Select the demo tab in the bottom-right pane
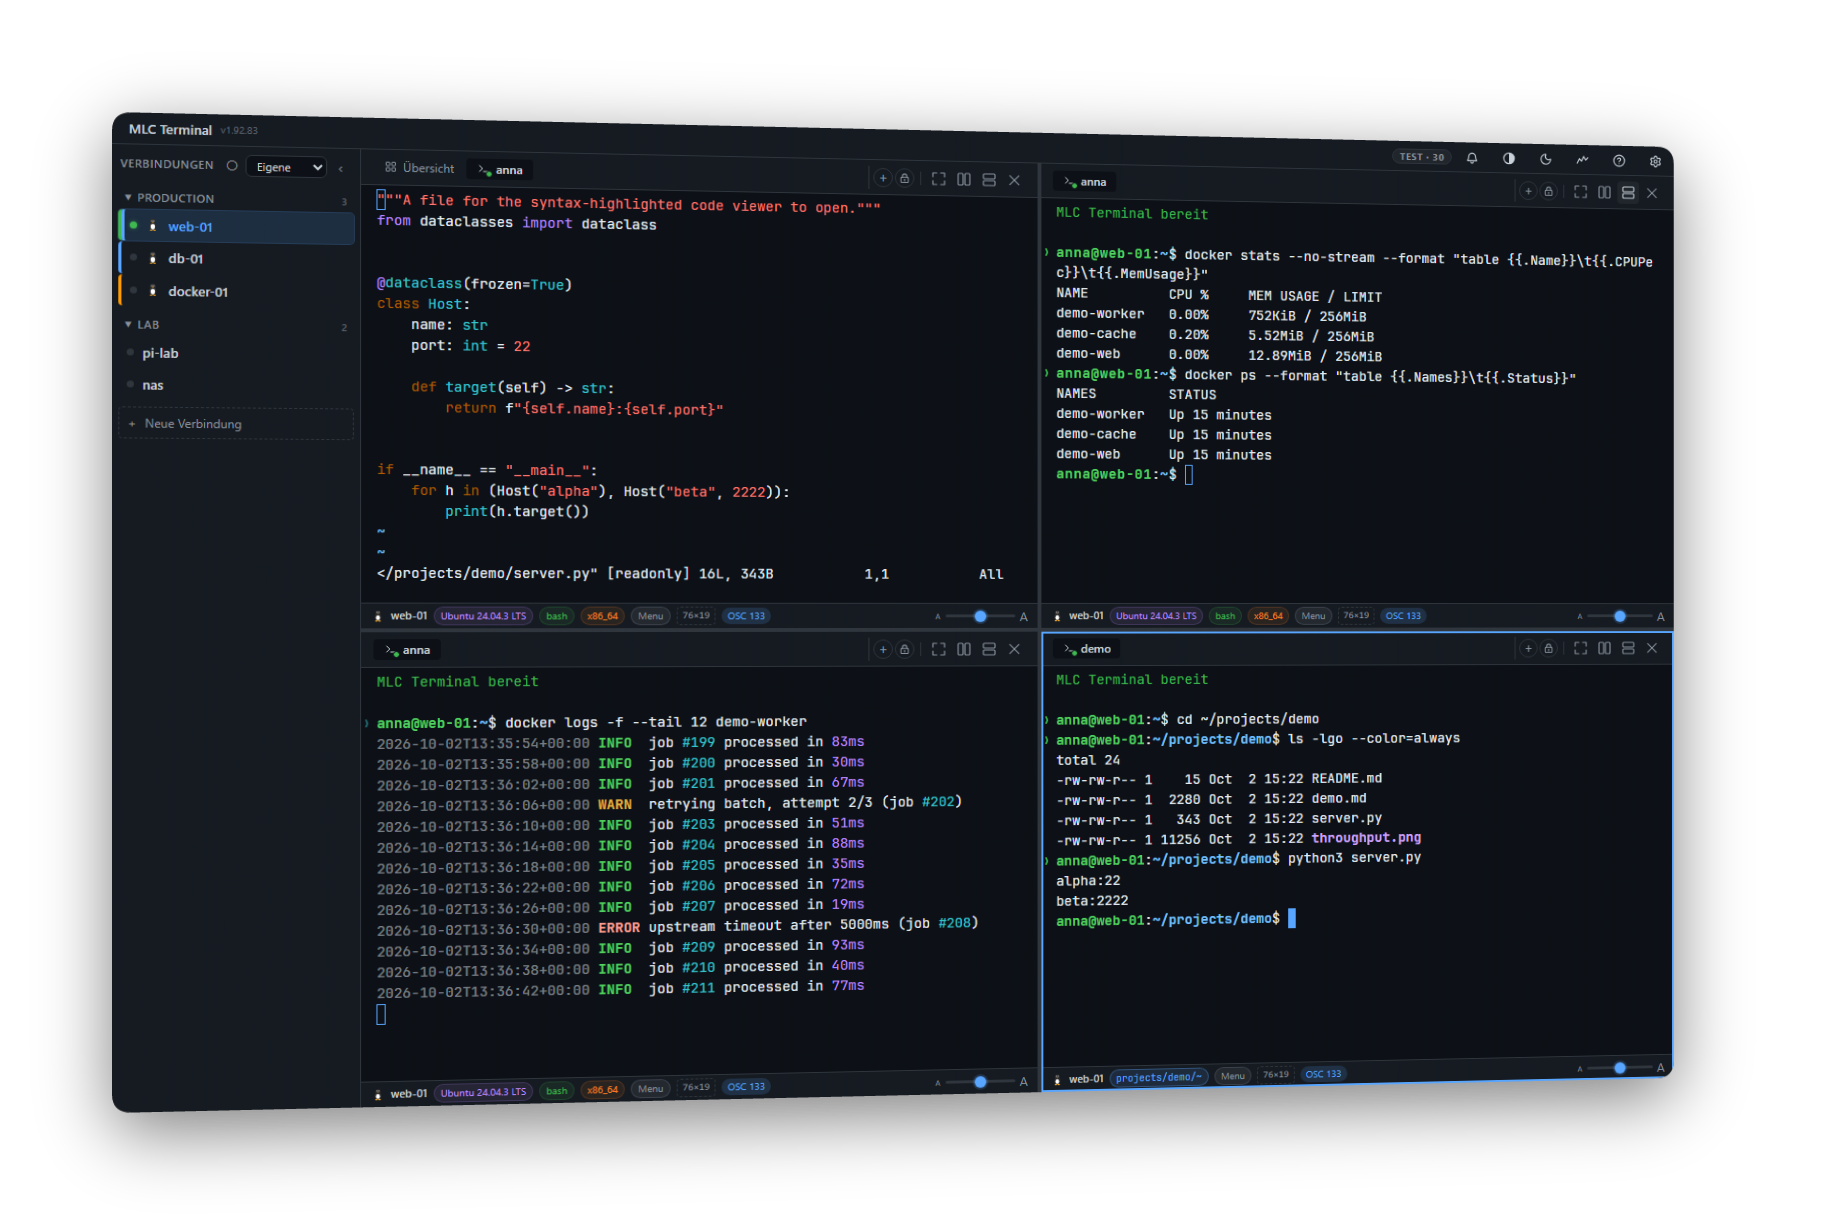This screenshot has width=1824, height=1224. 1088,649
